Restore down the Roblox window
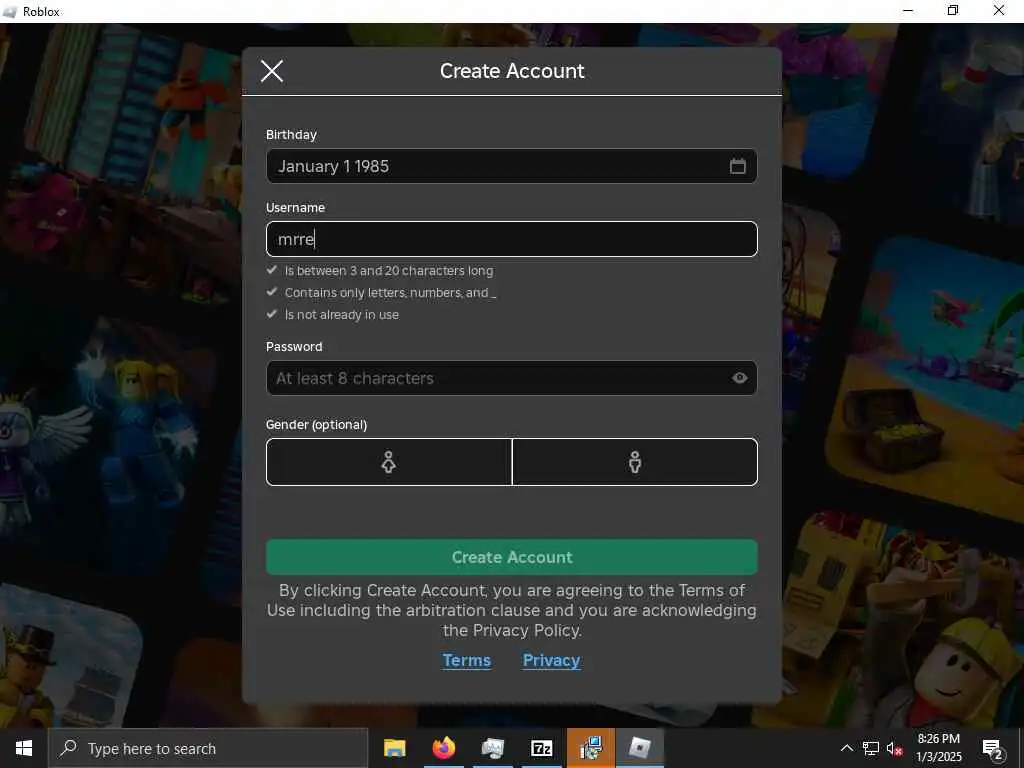The width and height of the screenshot is (1024, 768). (953, 11)
